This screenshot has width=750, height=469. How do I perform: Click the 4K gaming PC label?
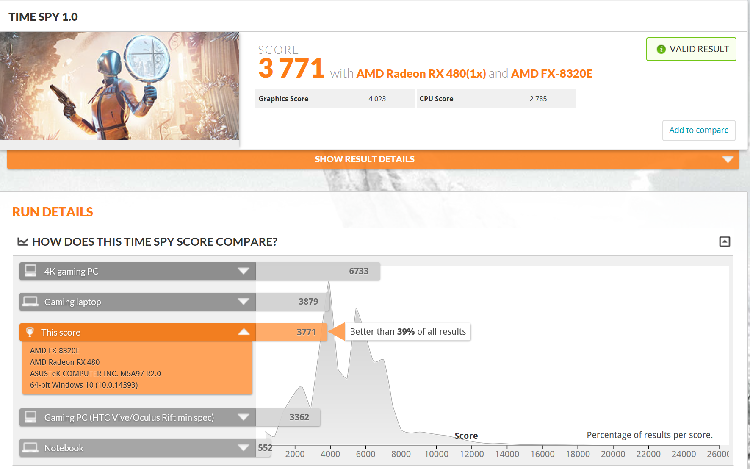(71, 272)
